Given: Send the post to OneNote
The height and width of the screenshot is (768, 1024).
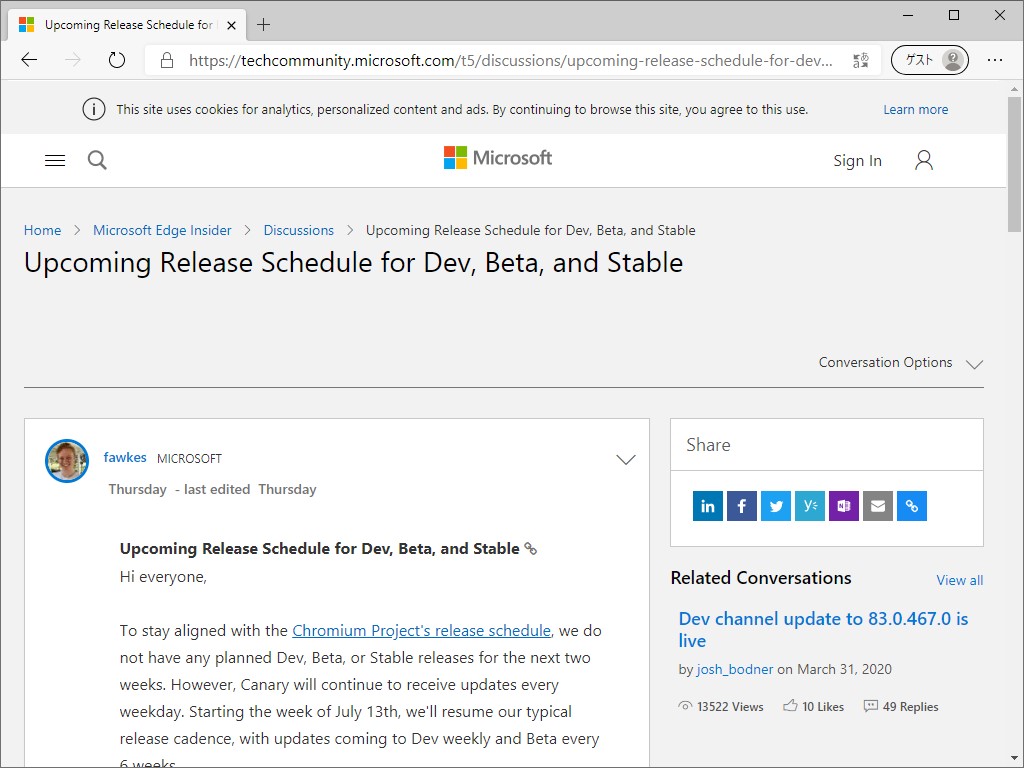Looking at the screenshot, I should coord(843,506).
